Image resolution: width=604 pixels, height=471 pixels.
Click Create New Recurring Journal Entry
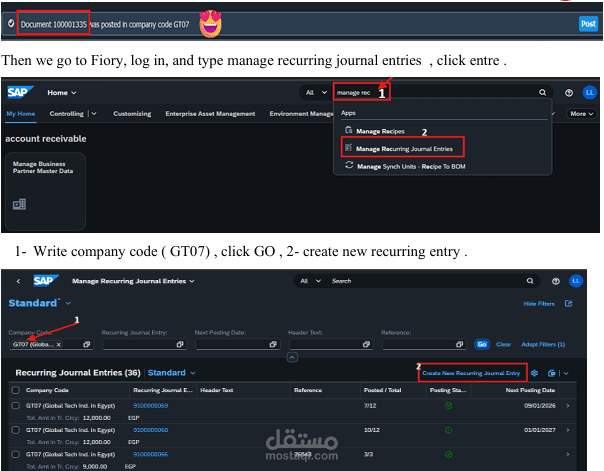[x=471, y=373]
